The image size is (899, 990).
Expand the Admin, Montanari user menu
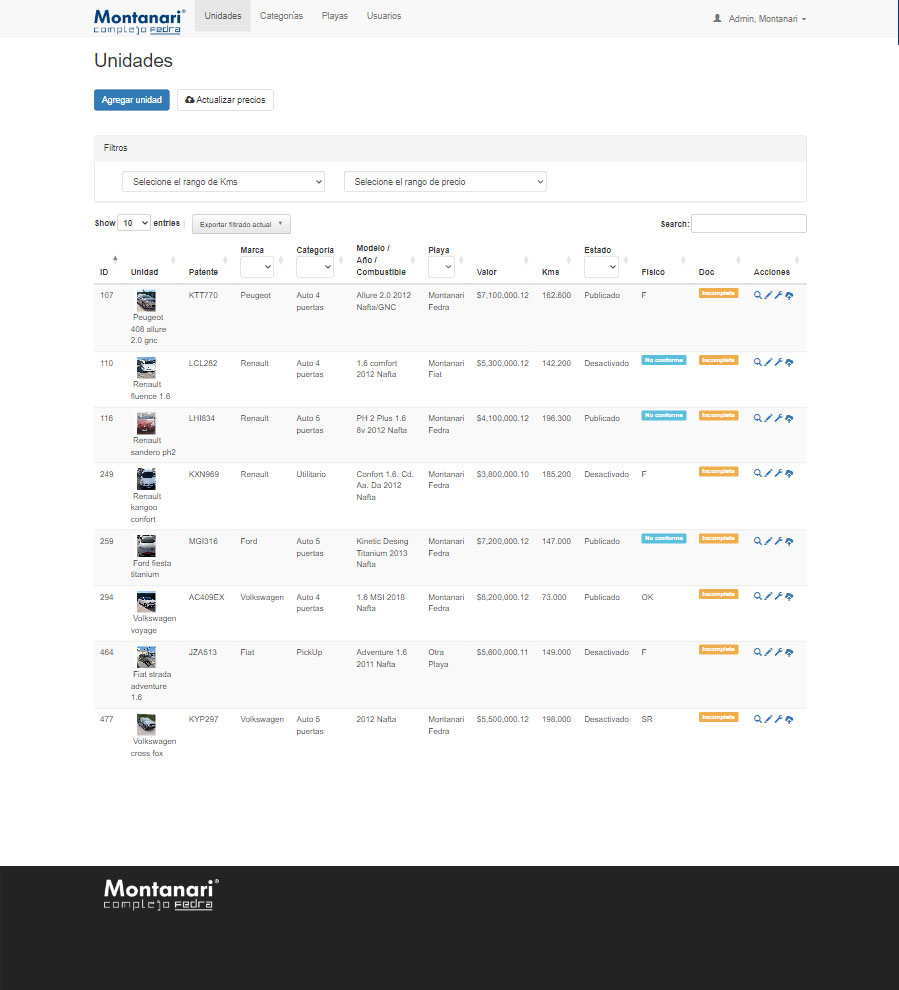760,19
